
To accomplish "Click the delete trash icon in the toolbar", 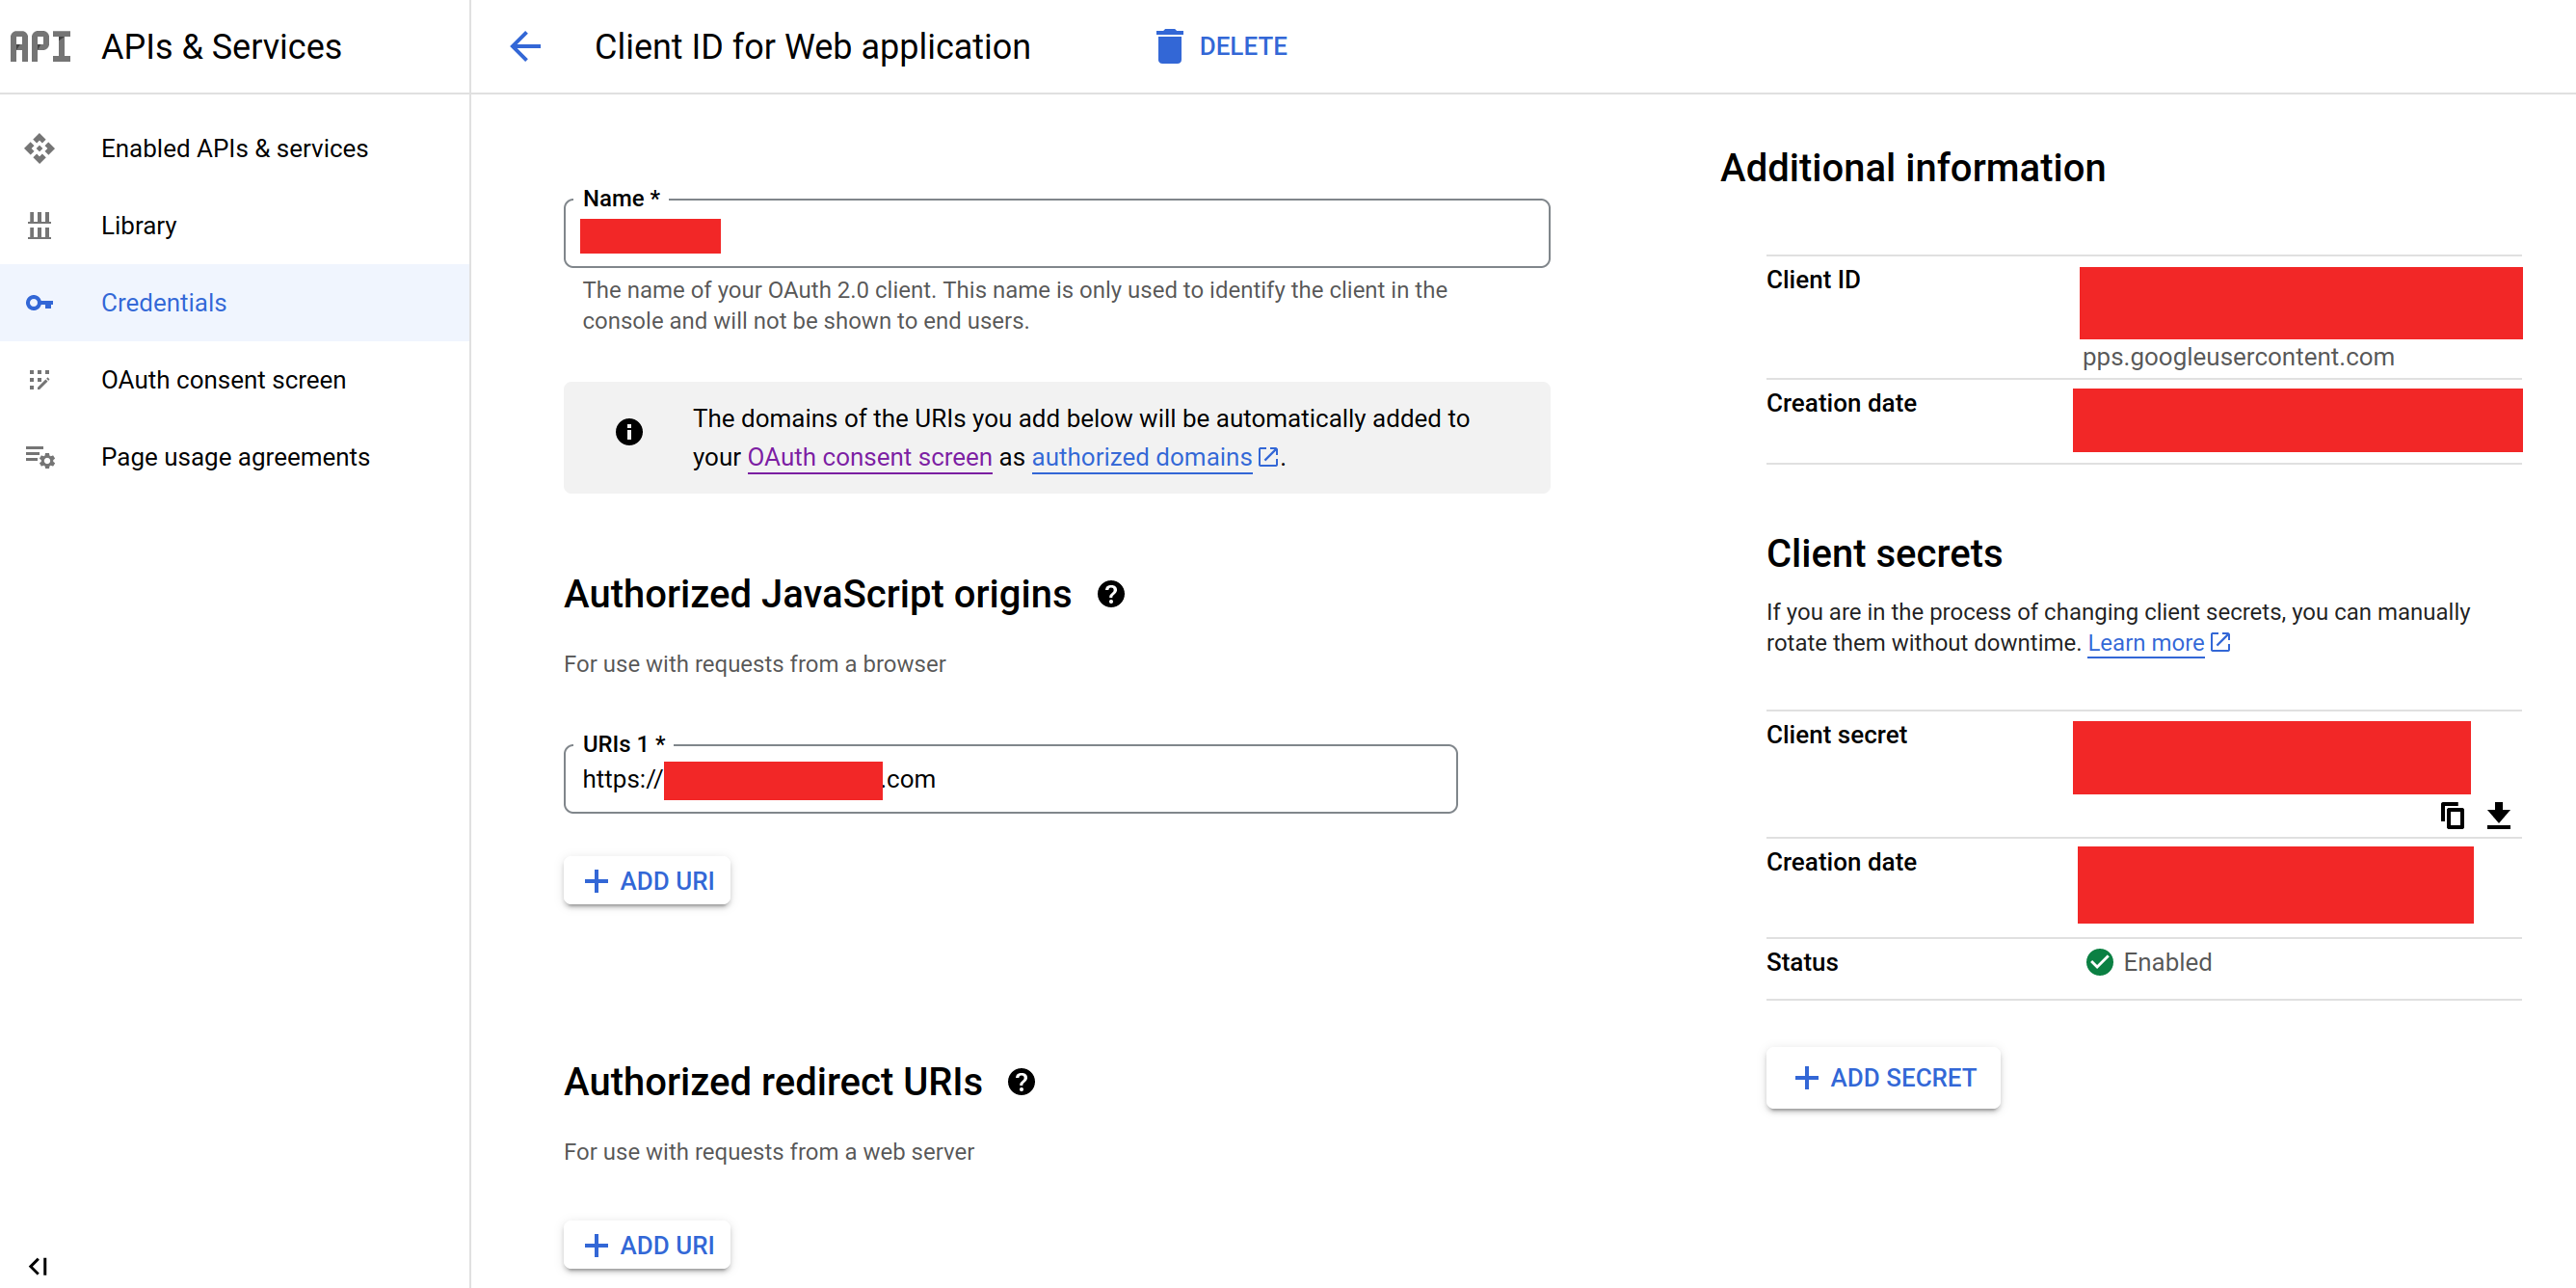I will point(1168,46).
